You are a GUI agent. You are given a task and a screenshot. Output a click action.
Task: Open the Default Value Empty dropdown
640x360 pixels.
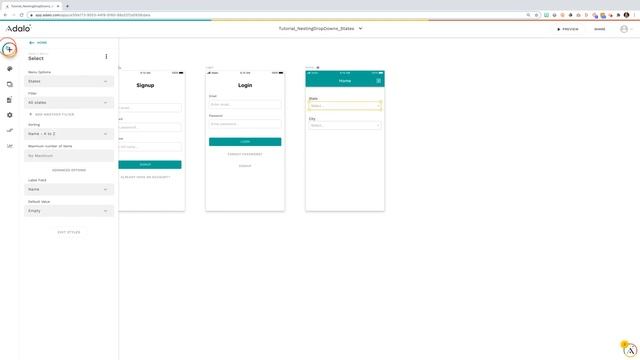click(69, 211)
